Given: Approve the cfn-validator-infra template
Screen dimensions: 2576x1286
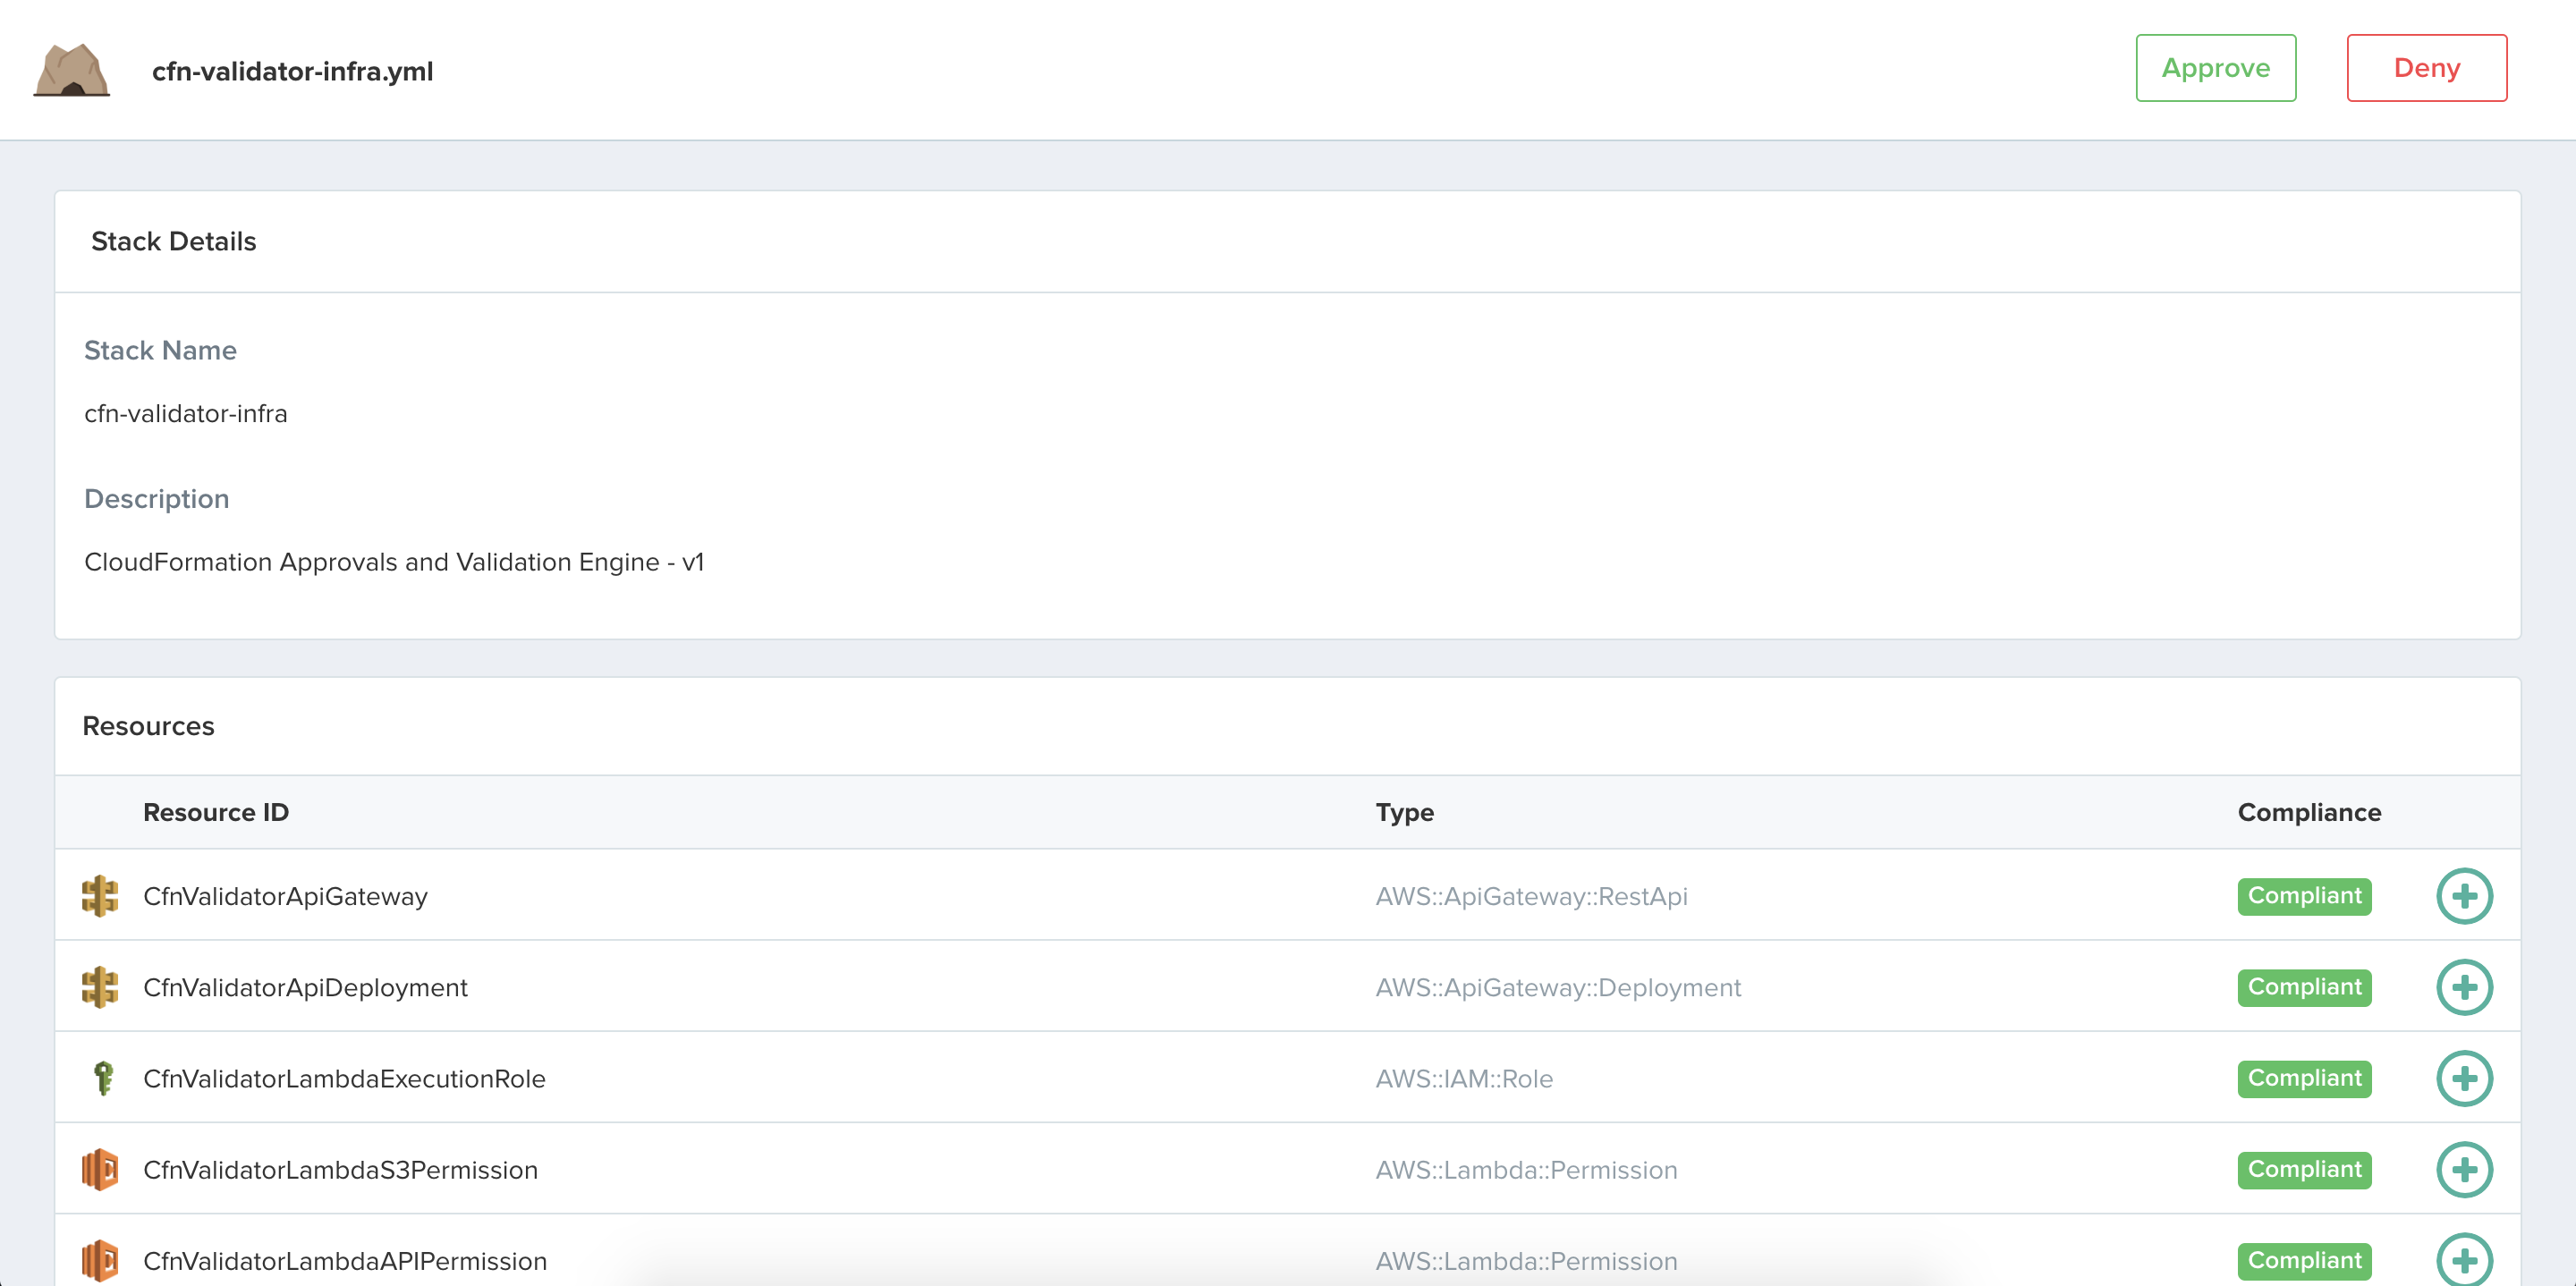Looking at the screenshot, I should 2215,68.
